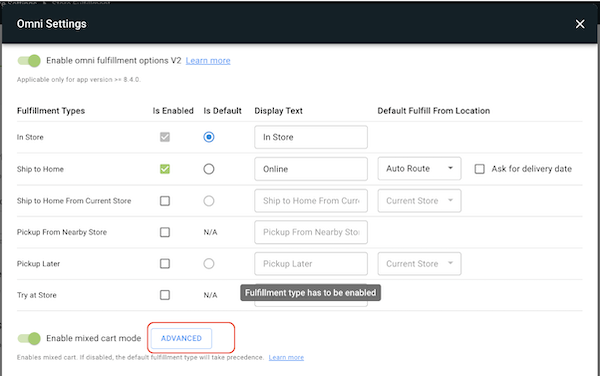
Task: Click the Is Default column header
Action: [x=222, y=111]
